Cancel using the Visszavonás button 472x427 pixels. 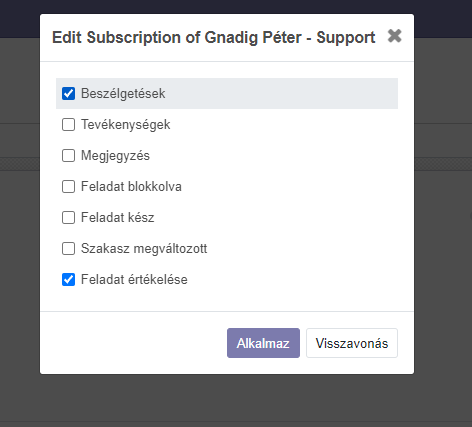pos(352,343)
